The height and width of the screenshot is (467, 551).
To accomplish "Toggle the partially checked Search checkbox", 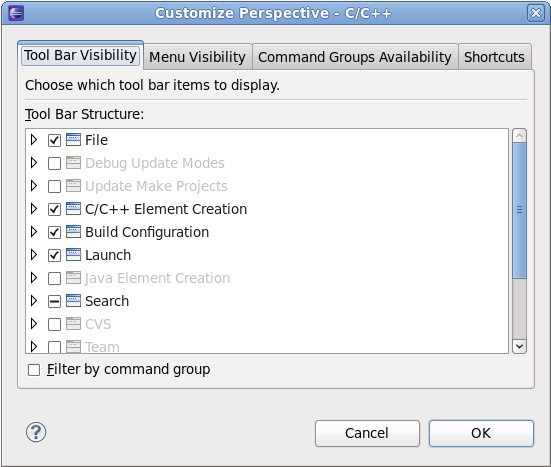I will pyautogui.click(x=54, y=301).
